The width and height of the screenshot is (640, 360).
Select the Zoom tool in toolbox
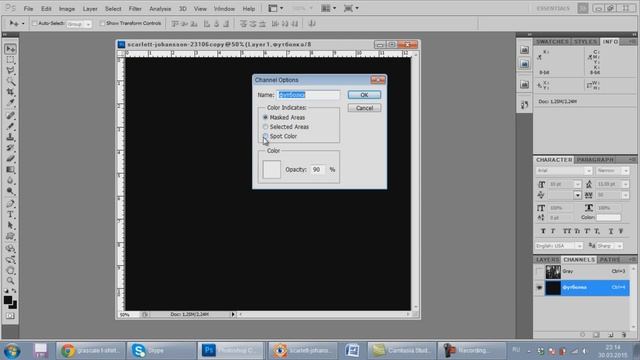pos(10,281)
